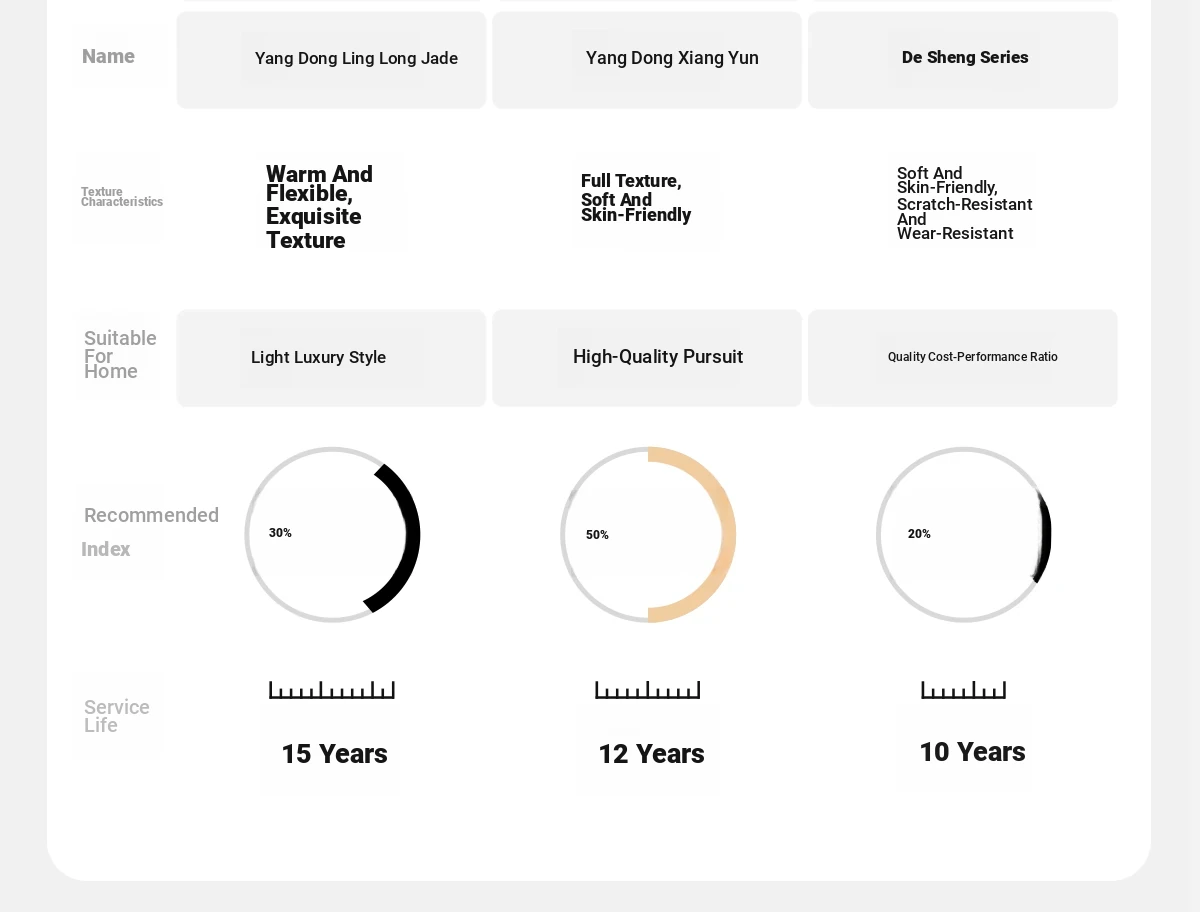Click the ruler icon above 12 Years
1200x912 pixels.
[648, 690]
